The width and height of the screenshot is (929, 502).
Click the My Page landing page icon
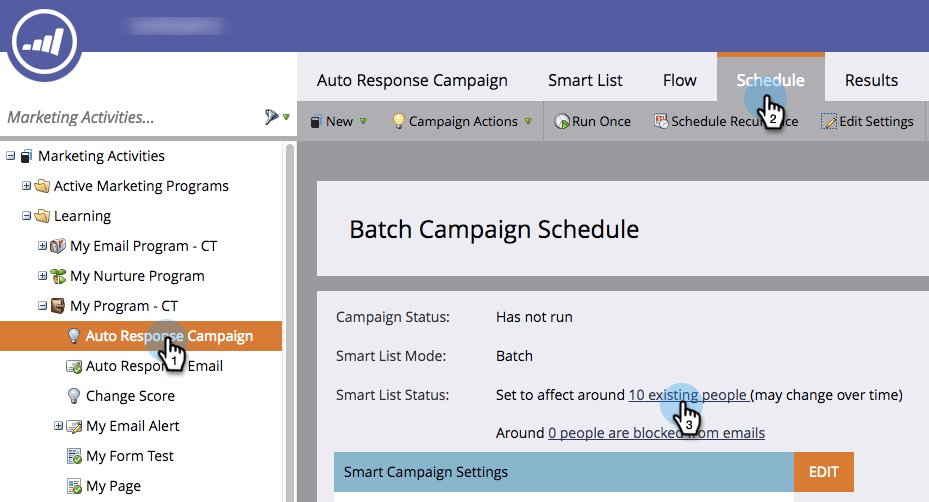point(74,487)
